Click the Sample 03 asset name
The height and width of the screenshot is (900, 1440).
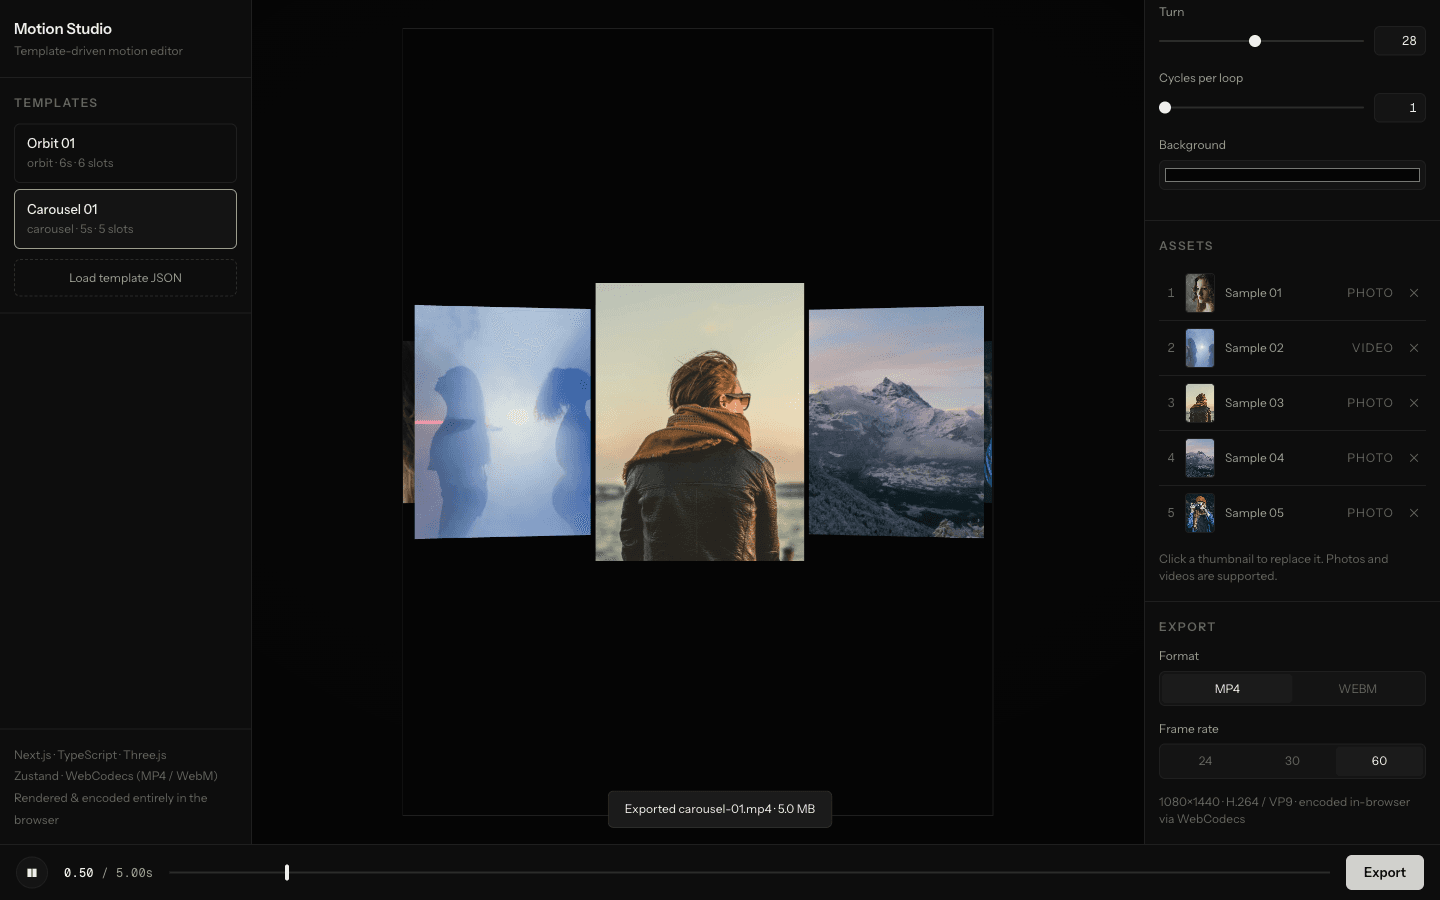tap(1254, 403)
